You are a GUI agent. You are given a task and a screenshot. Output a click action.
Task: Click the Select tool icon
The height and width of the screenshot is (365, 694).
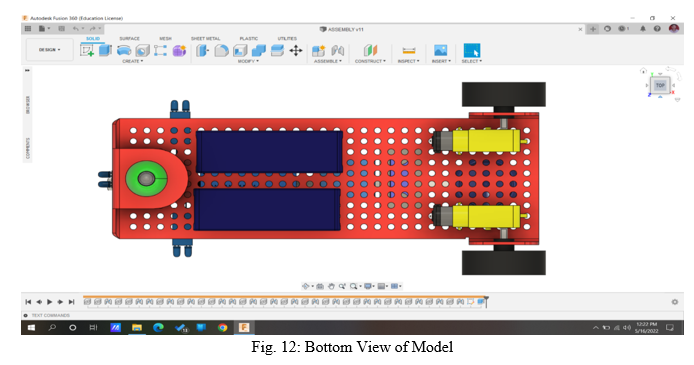point(471,50)
